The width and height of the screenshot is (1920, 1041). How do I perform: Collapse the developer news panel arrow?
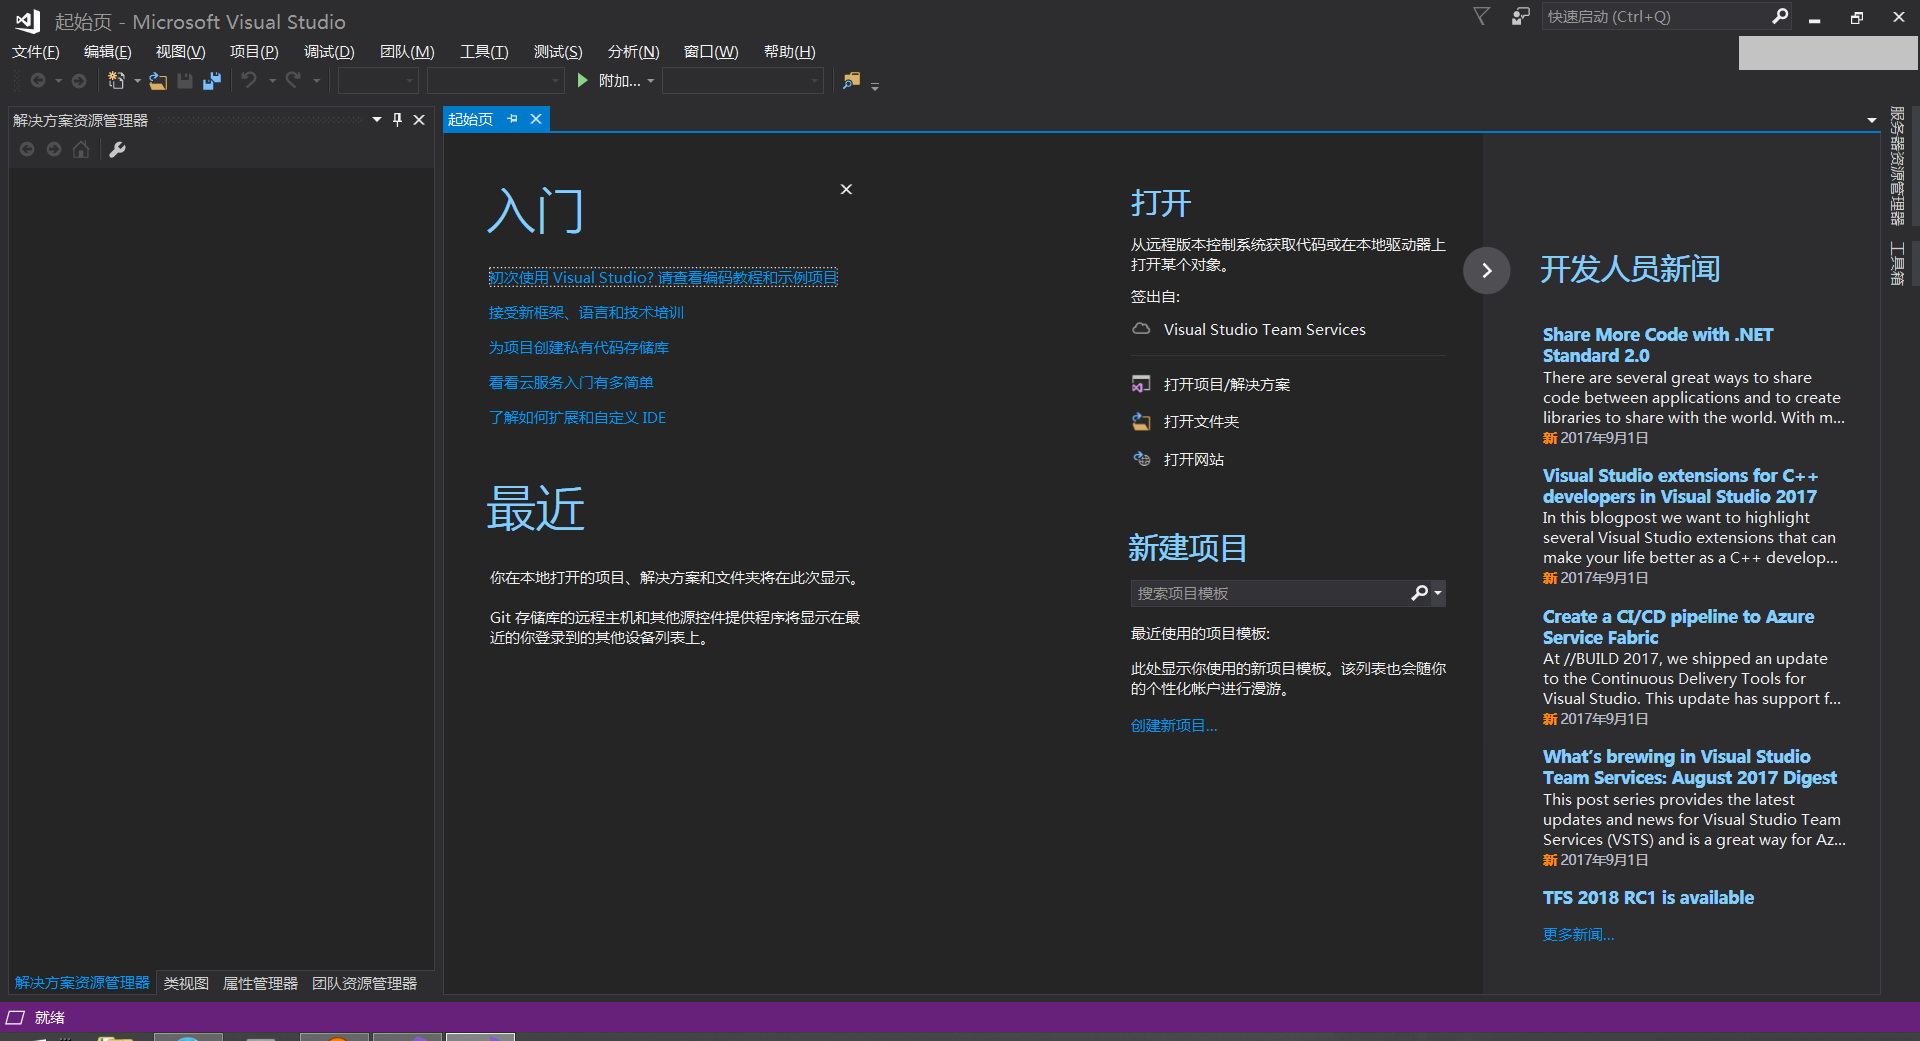1486,270
